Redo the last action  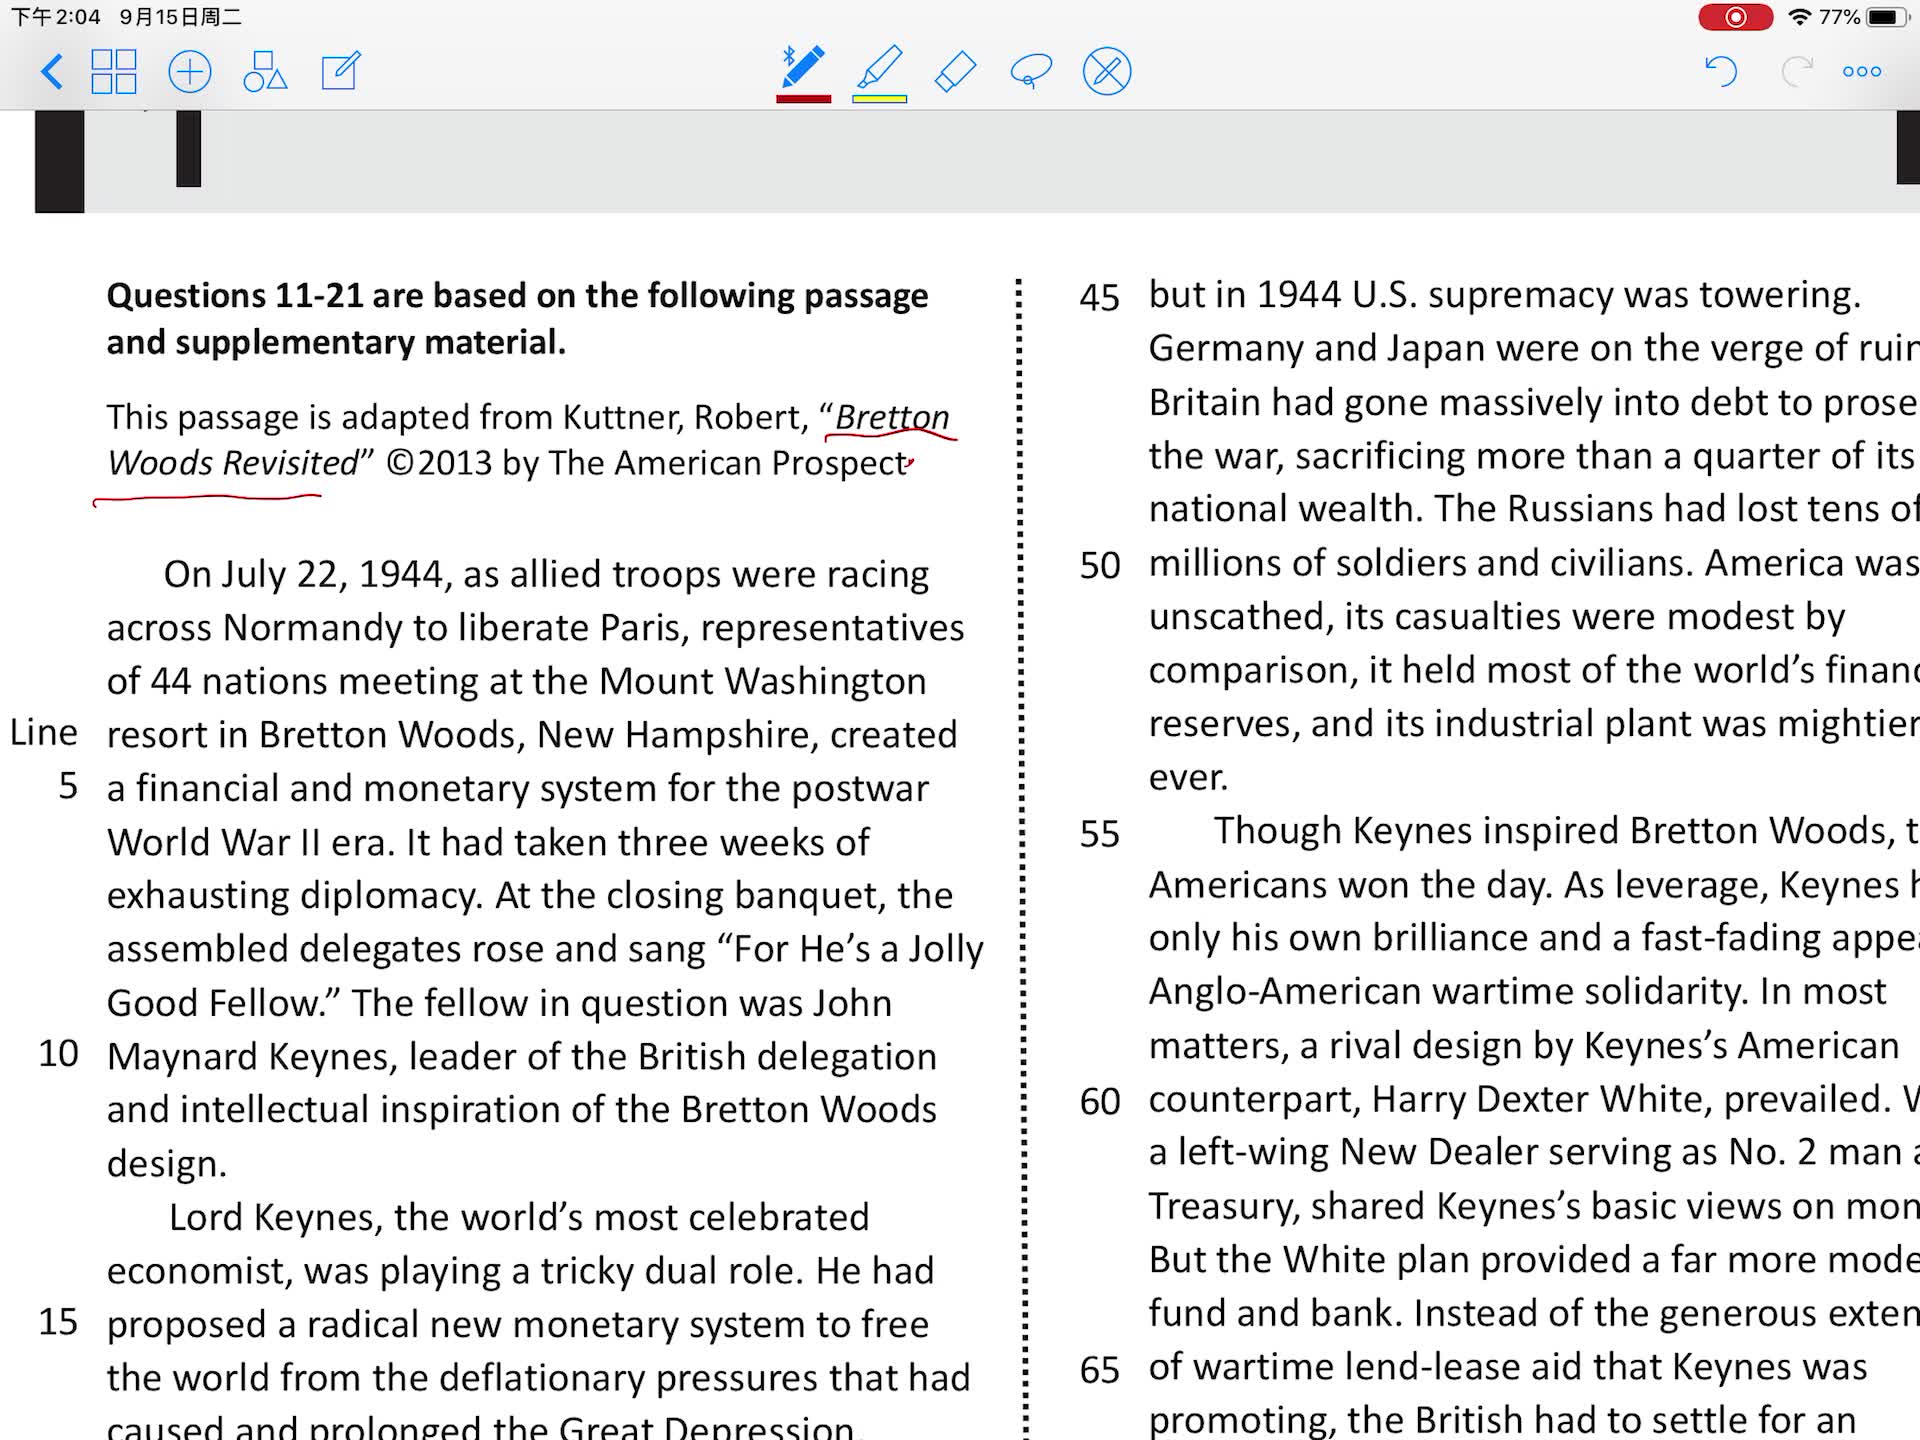tap(1797, 72)
